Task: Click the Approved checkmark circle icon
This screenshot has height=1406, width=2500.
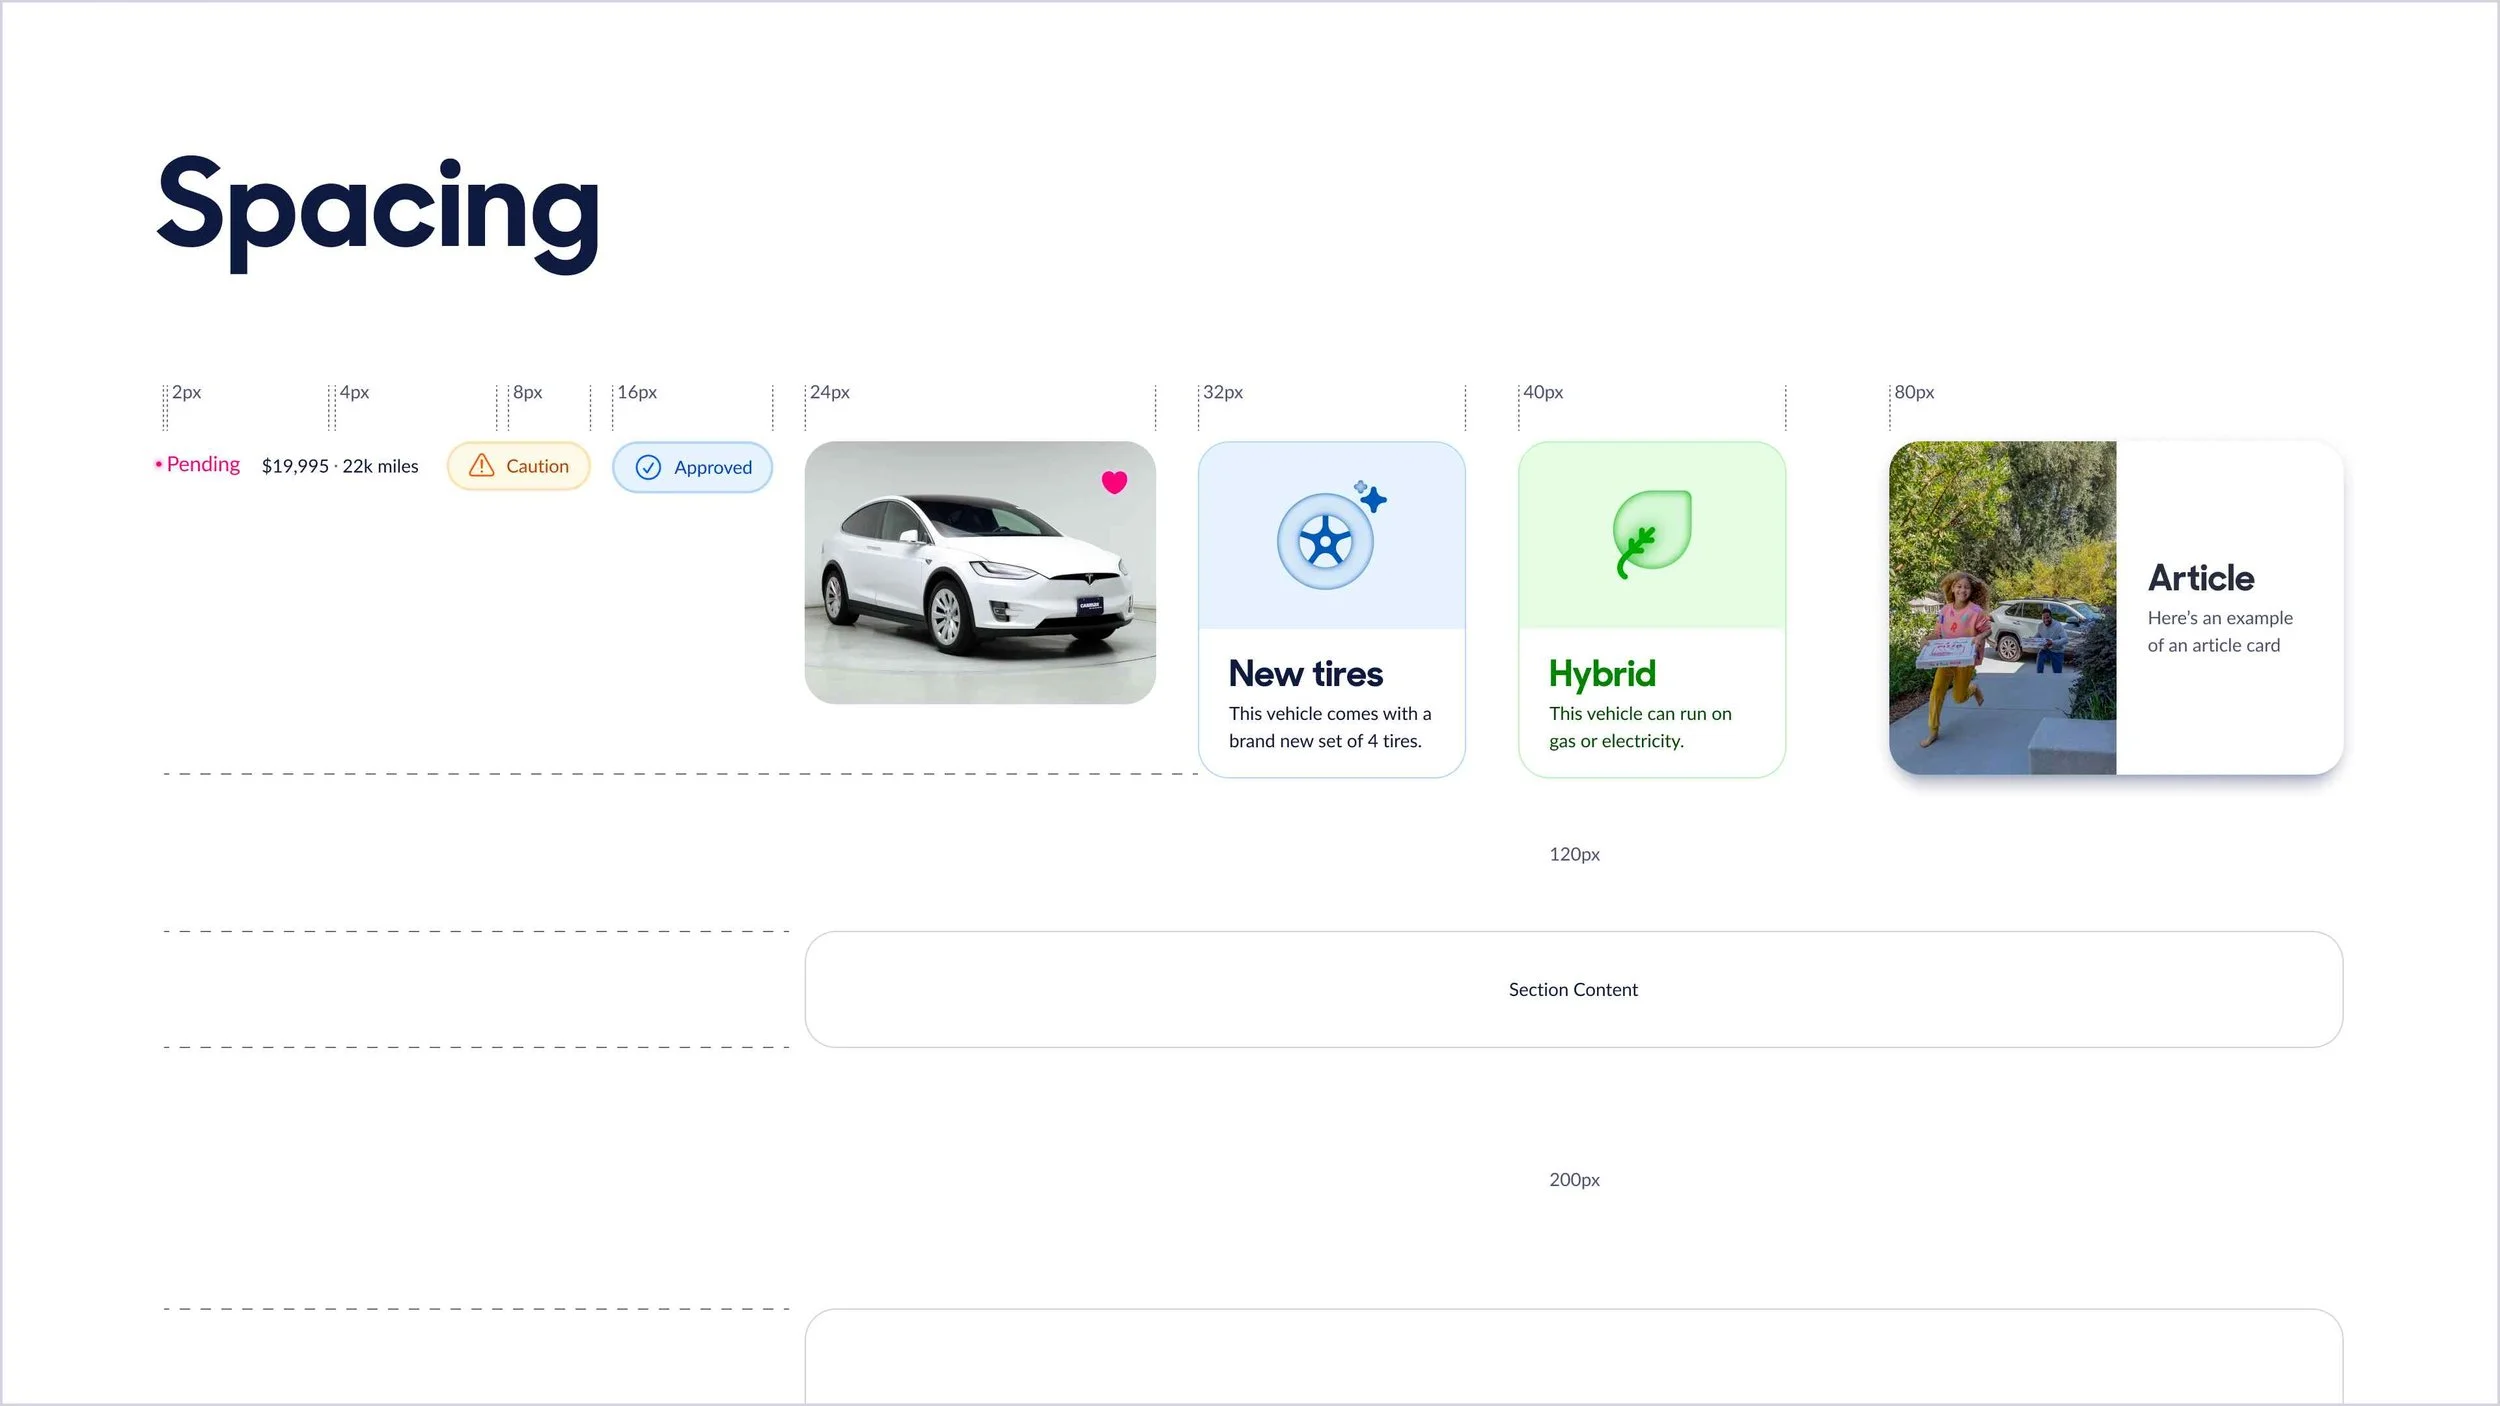Action: [x=648, y=467]
